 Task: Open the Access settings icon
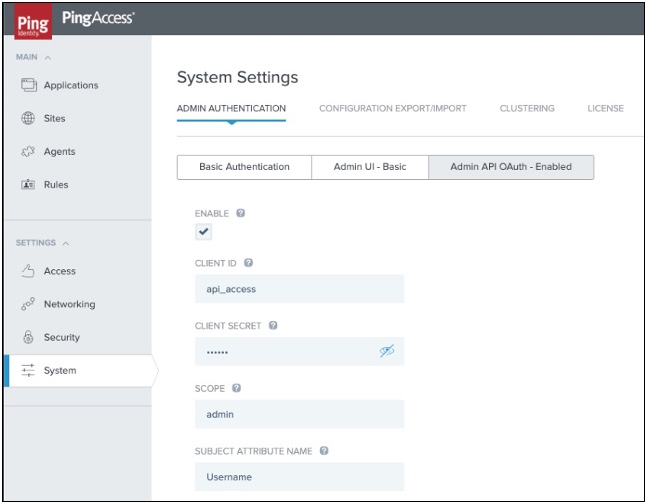click(28, 271)
